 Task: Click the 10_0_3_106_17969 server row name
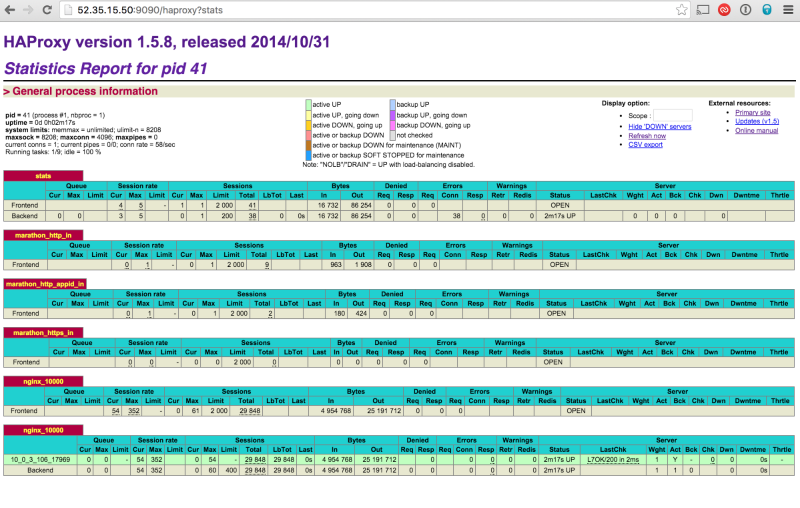(x=40, y=460)
